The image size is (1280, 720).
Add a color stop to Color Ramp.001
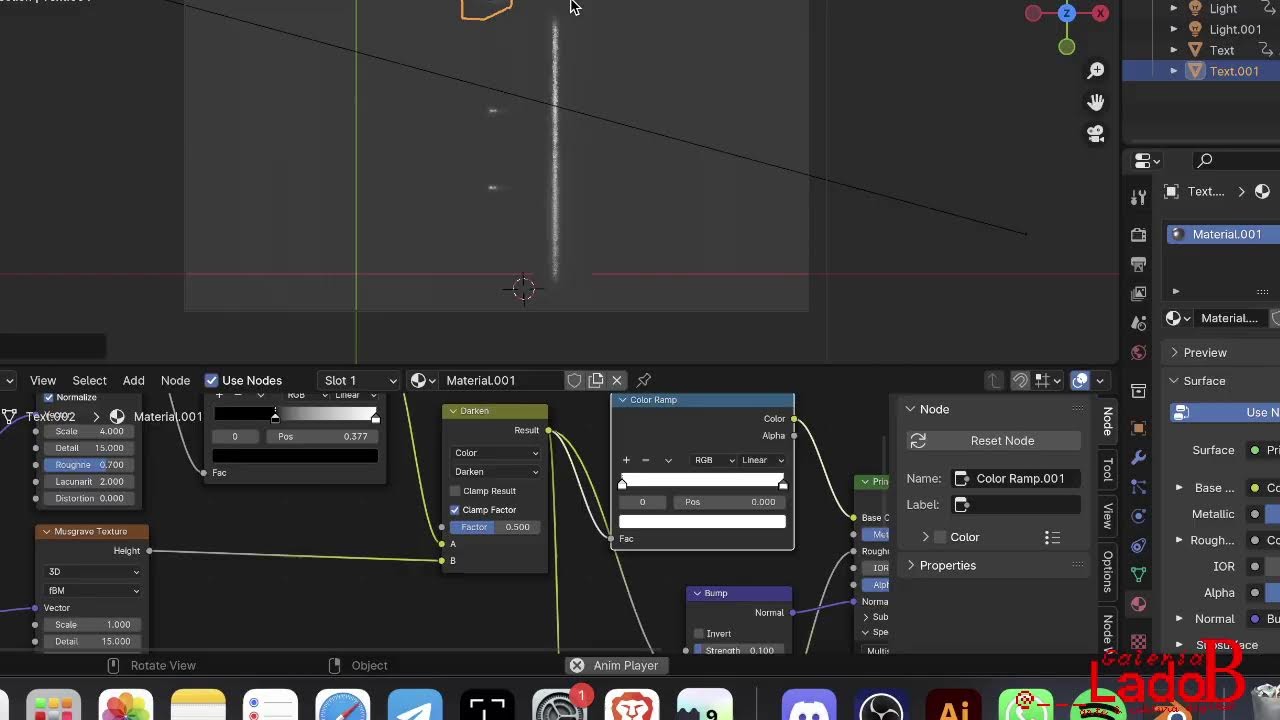point(626,460)
